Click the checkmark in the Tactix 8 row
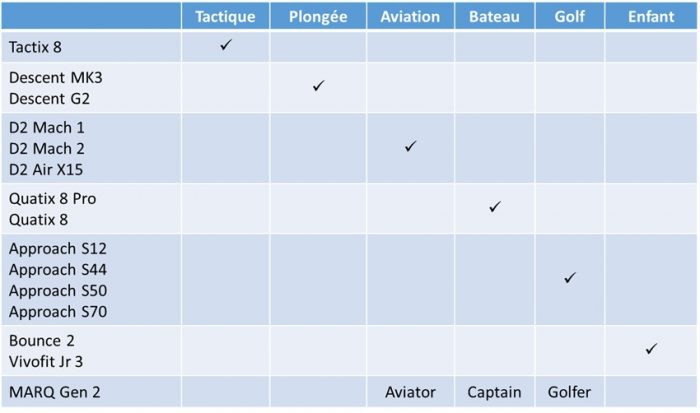This screenshot has height=413, width=700. [226, 46]
